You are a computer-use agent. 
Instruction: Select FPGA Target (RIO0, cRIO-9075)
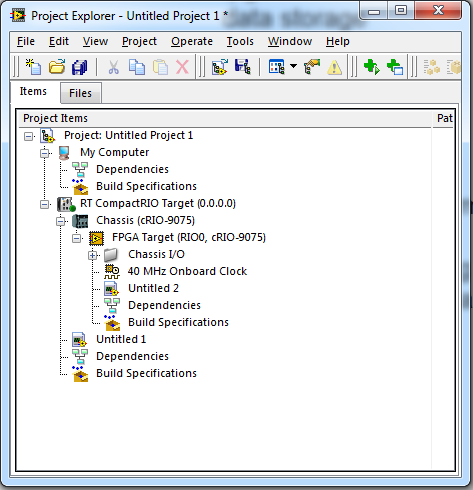[x=189, y=237]
